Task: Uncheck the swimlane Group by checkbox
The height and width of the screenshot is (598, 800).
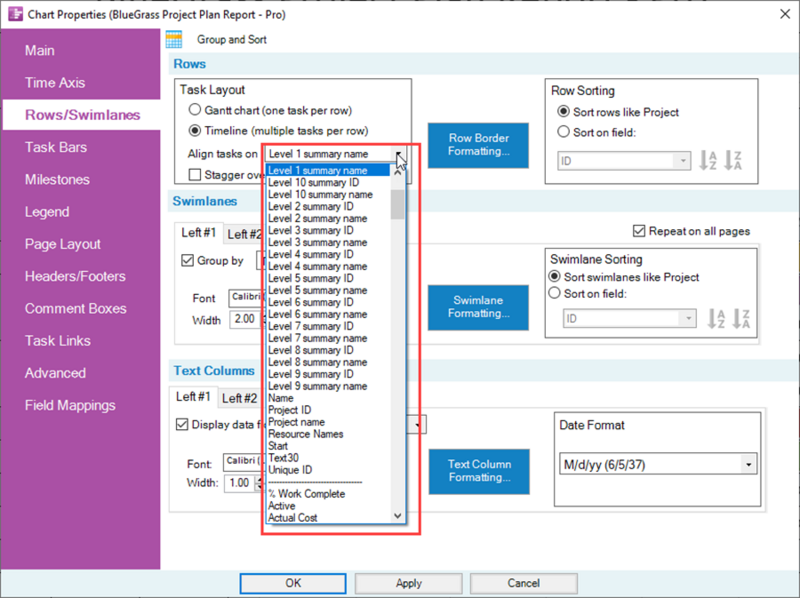Action: (187, 261)
